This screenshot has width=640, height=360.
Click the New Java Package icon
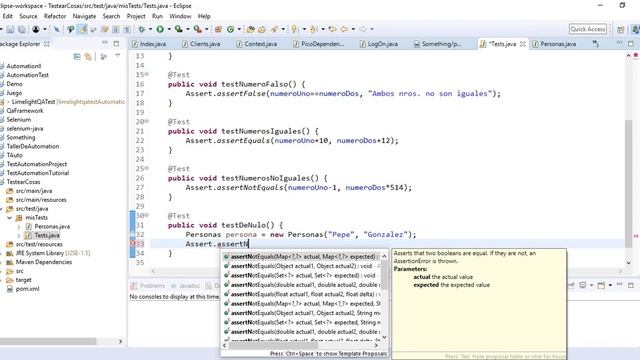tap(218, 29)
